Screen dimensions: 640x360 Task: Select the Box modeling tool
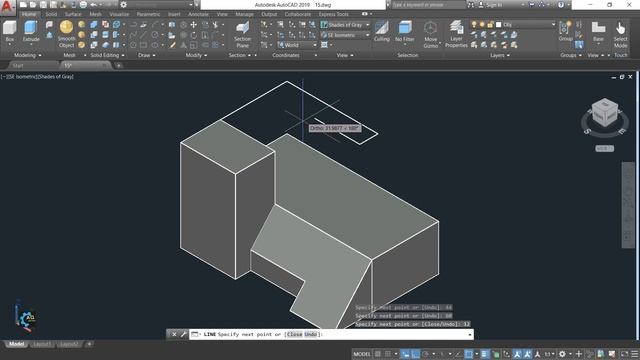[9, 31]
